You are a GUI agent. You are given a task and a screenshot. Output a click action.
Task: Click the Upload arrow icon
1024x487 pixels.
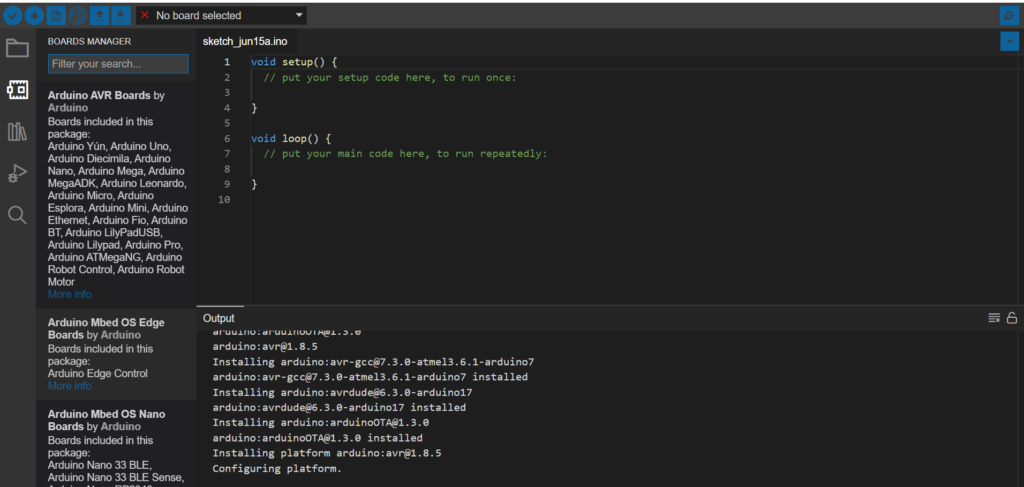(x=35, y=15)
